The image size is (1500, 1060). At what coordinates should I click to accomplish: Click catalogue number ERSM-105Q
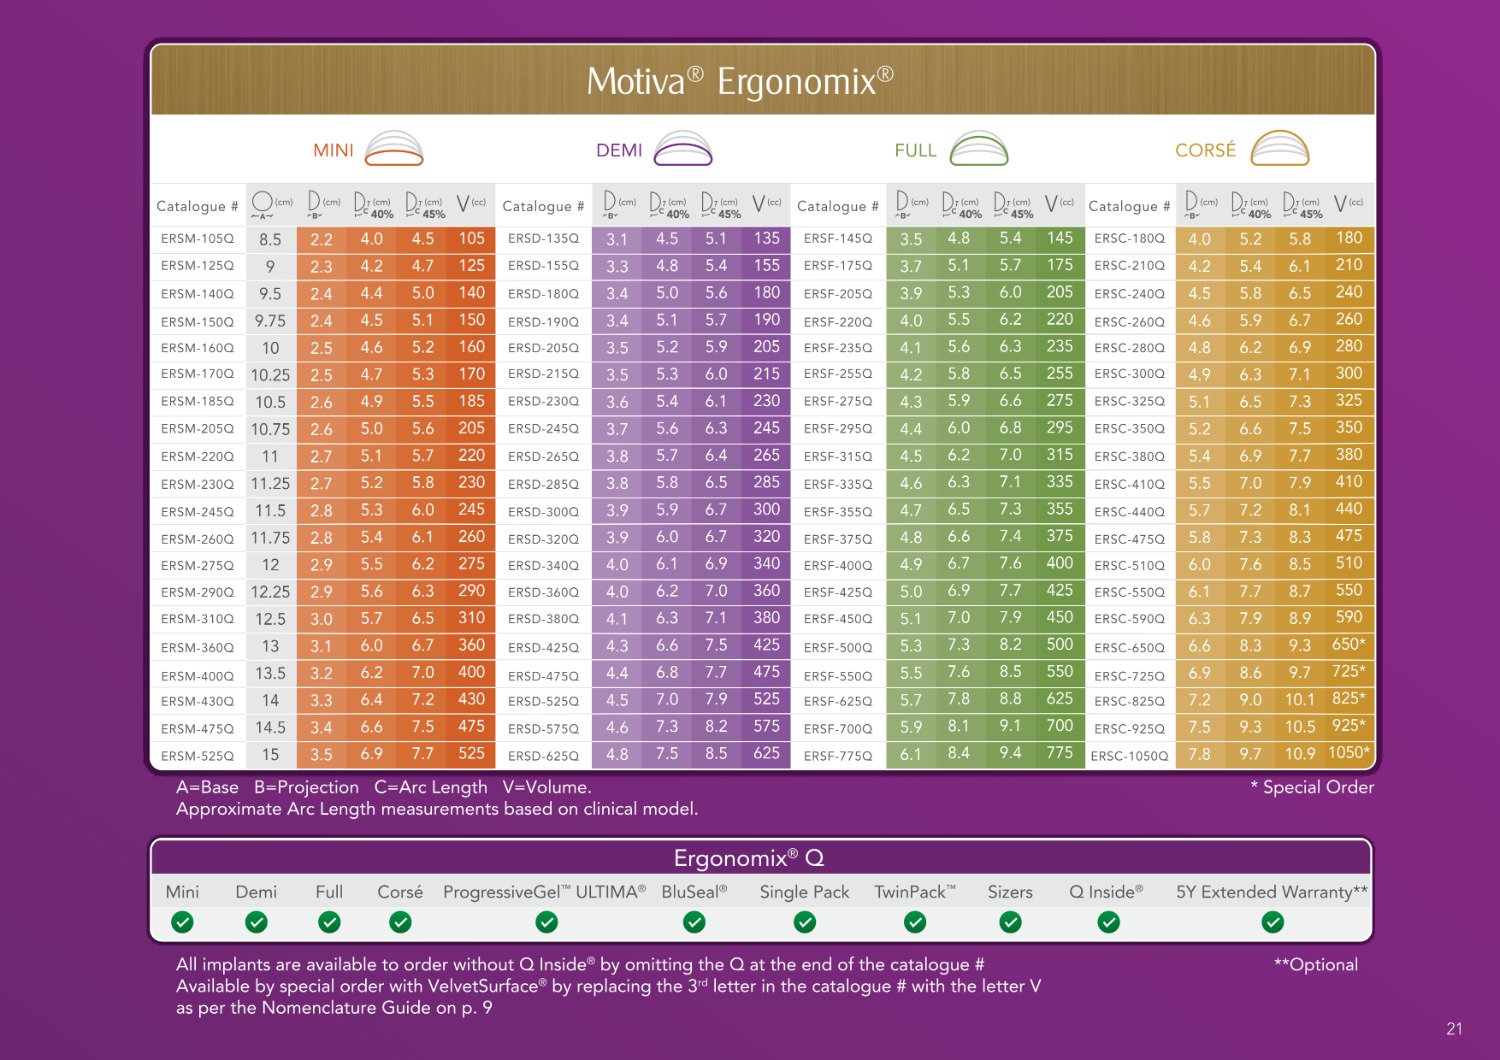tap(197, 238)
